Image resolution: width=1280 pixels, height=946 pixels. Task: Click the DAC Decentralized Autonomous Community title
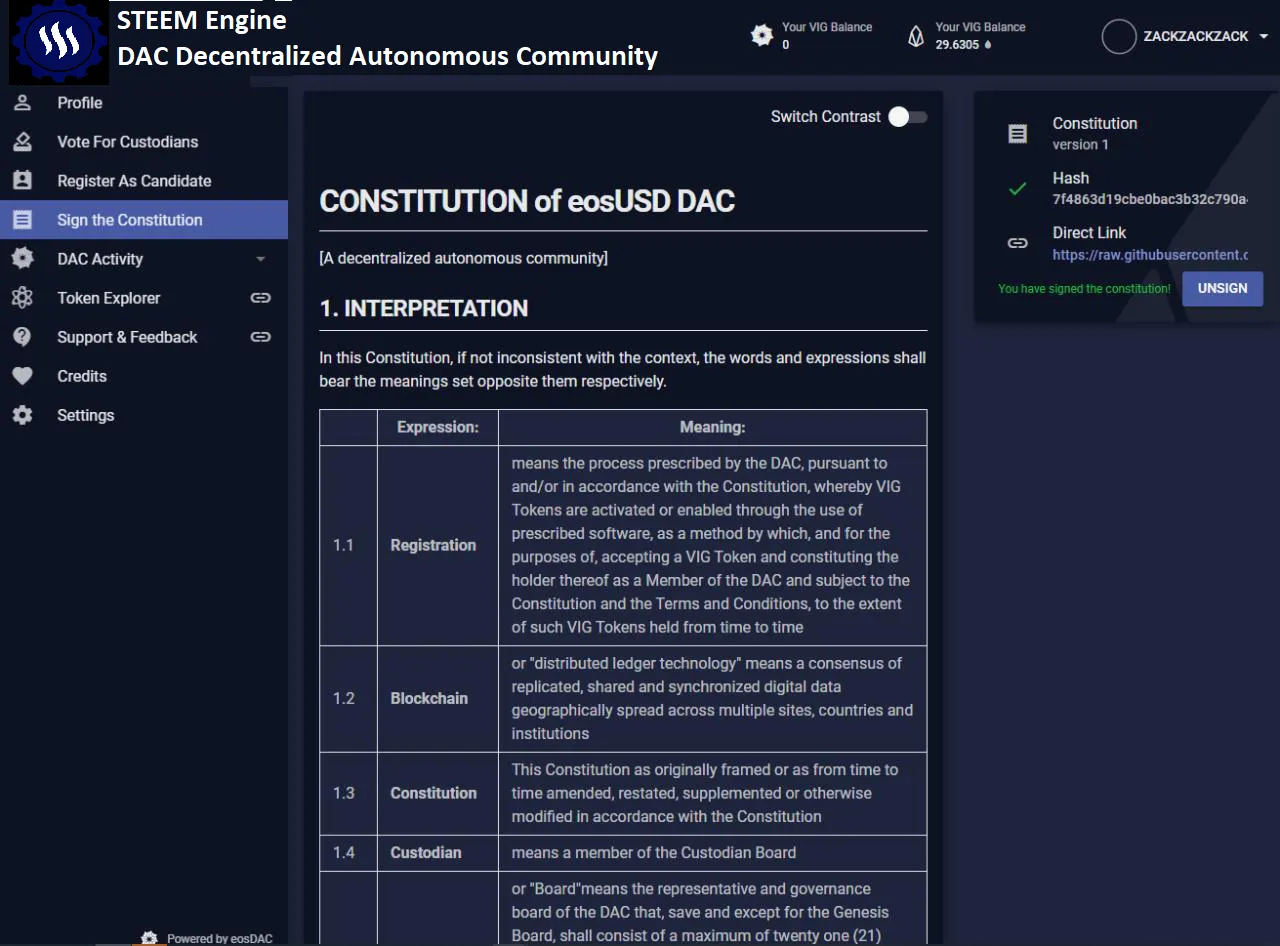[388, 56]
